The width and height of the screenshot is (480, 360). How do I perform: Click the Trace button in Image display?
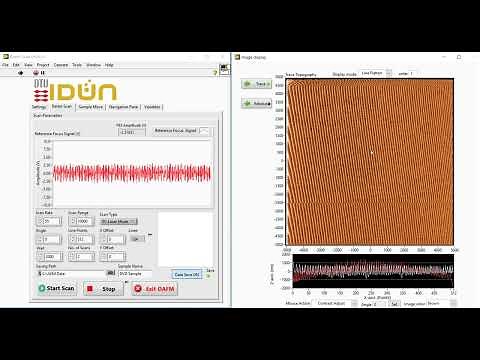256,84
